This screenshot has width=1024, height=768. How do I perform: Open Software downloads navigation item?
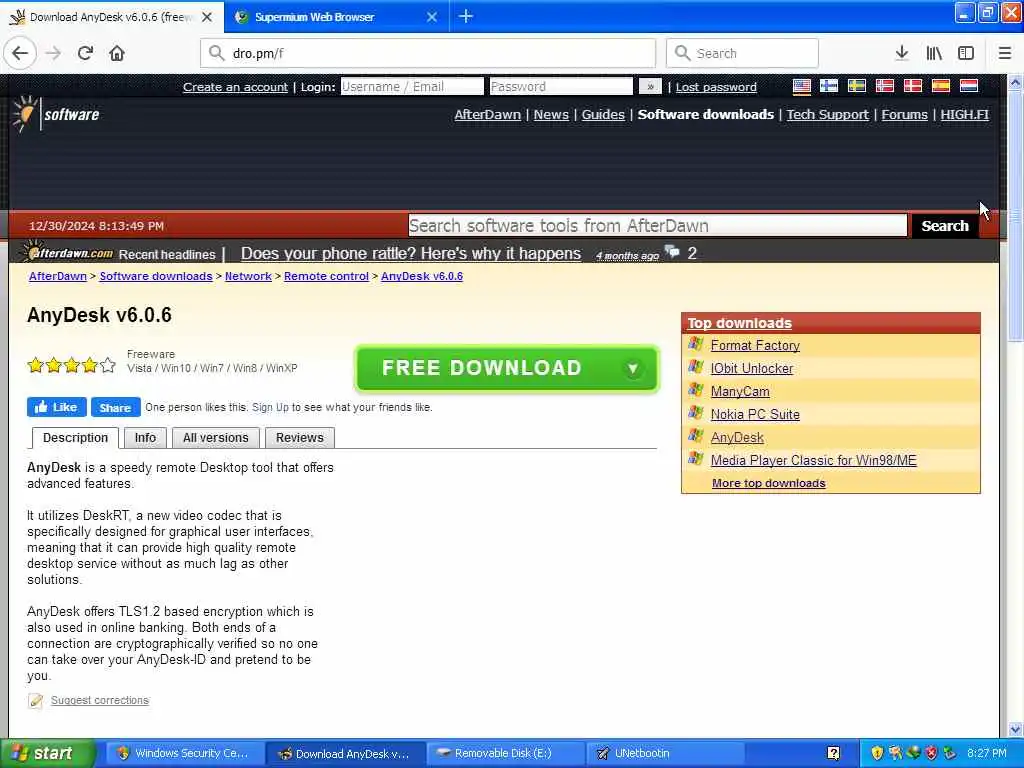tap(705, 114)
